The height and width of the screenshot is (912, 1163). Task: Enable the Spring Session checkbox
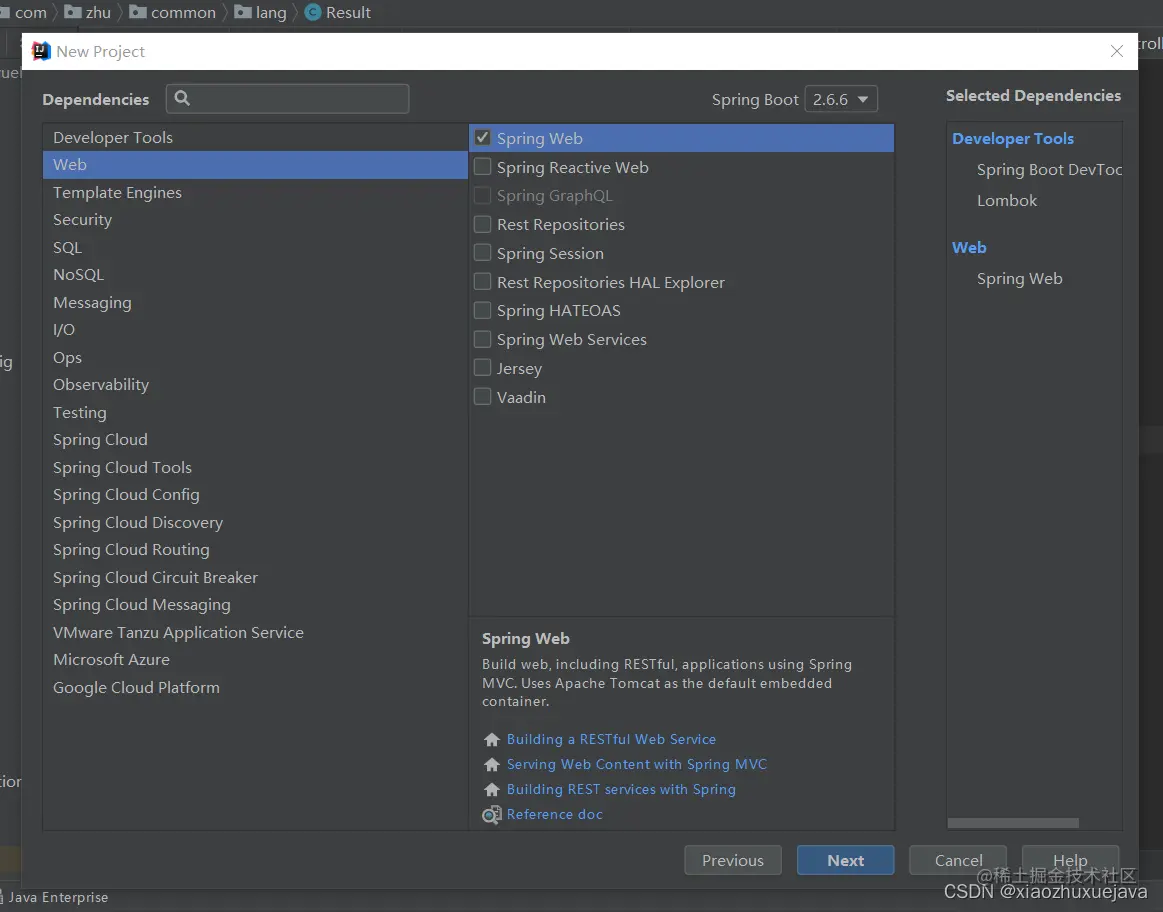(482, 253)
